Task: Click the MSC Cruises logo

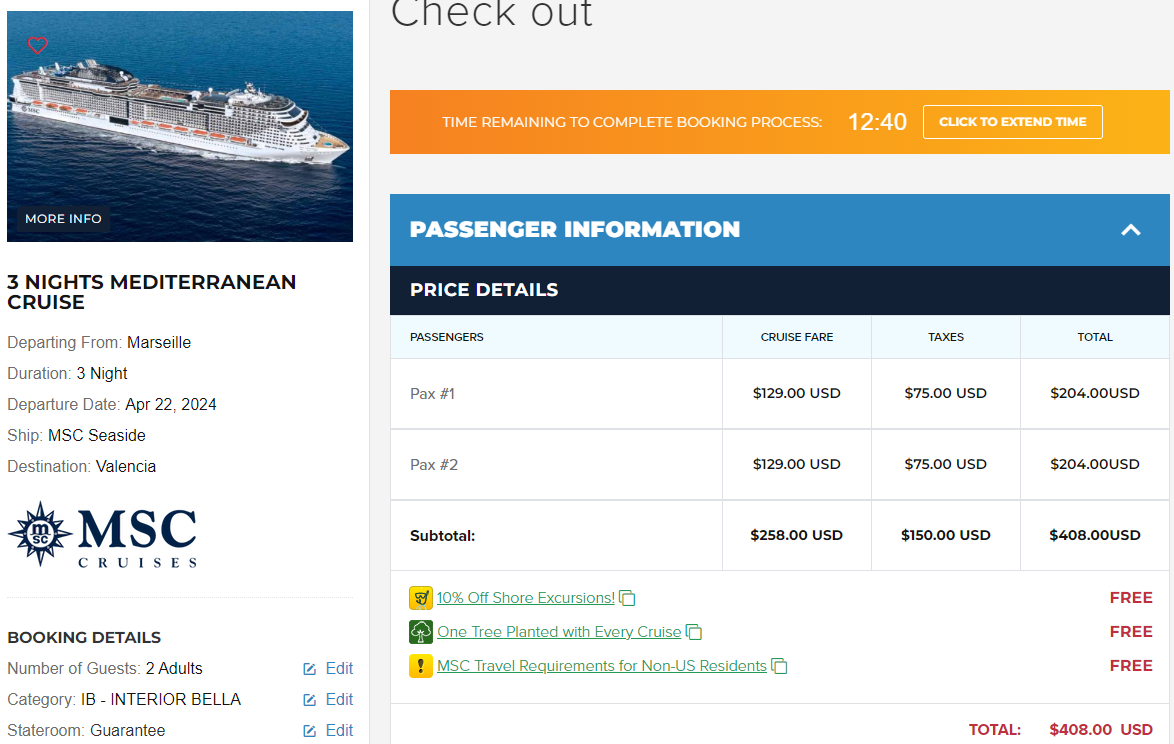Action: click(103, 534)
